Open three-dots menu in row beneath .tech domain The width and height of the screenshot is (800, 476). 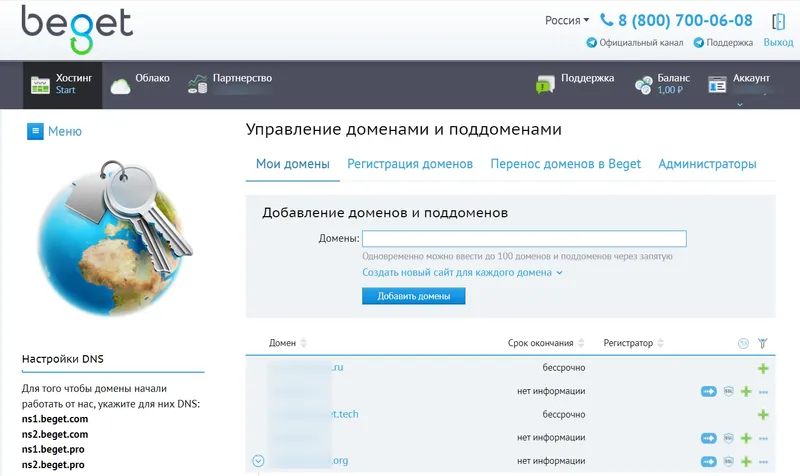(763, 439)
